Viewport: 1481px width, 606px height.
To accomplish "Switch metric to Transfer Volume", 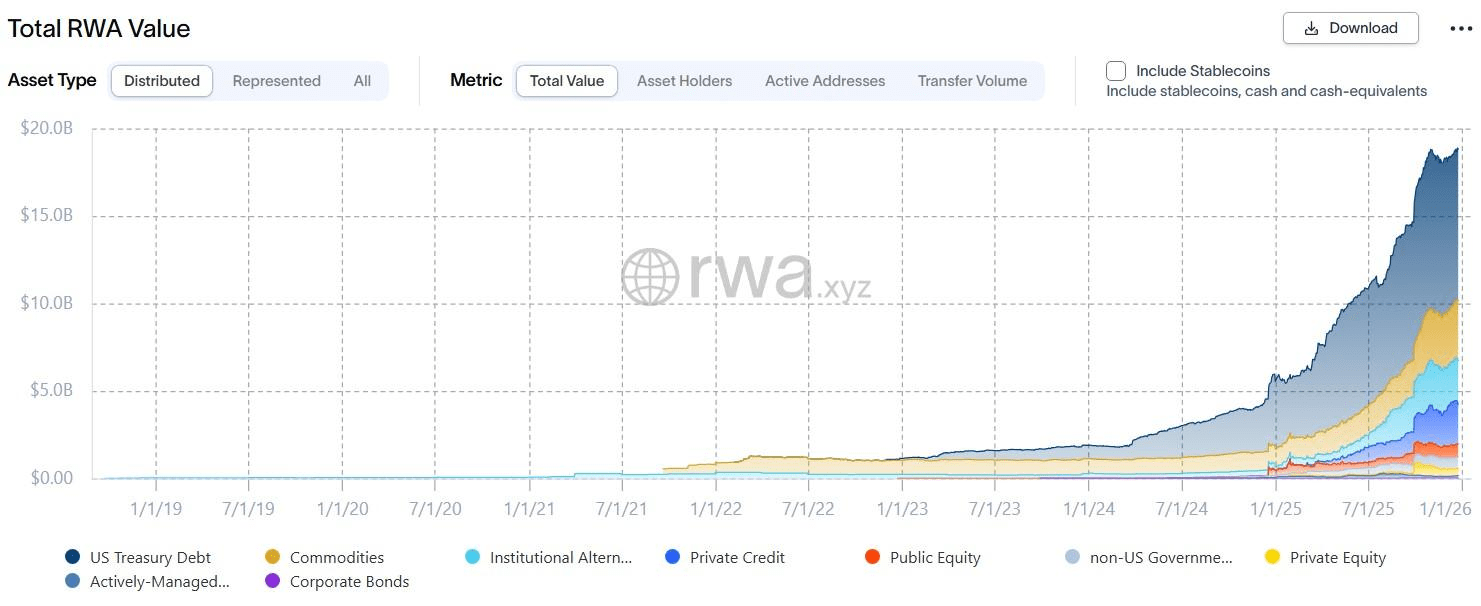I will [972, 81].
